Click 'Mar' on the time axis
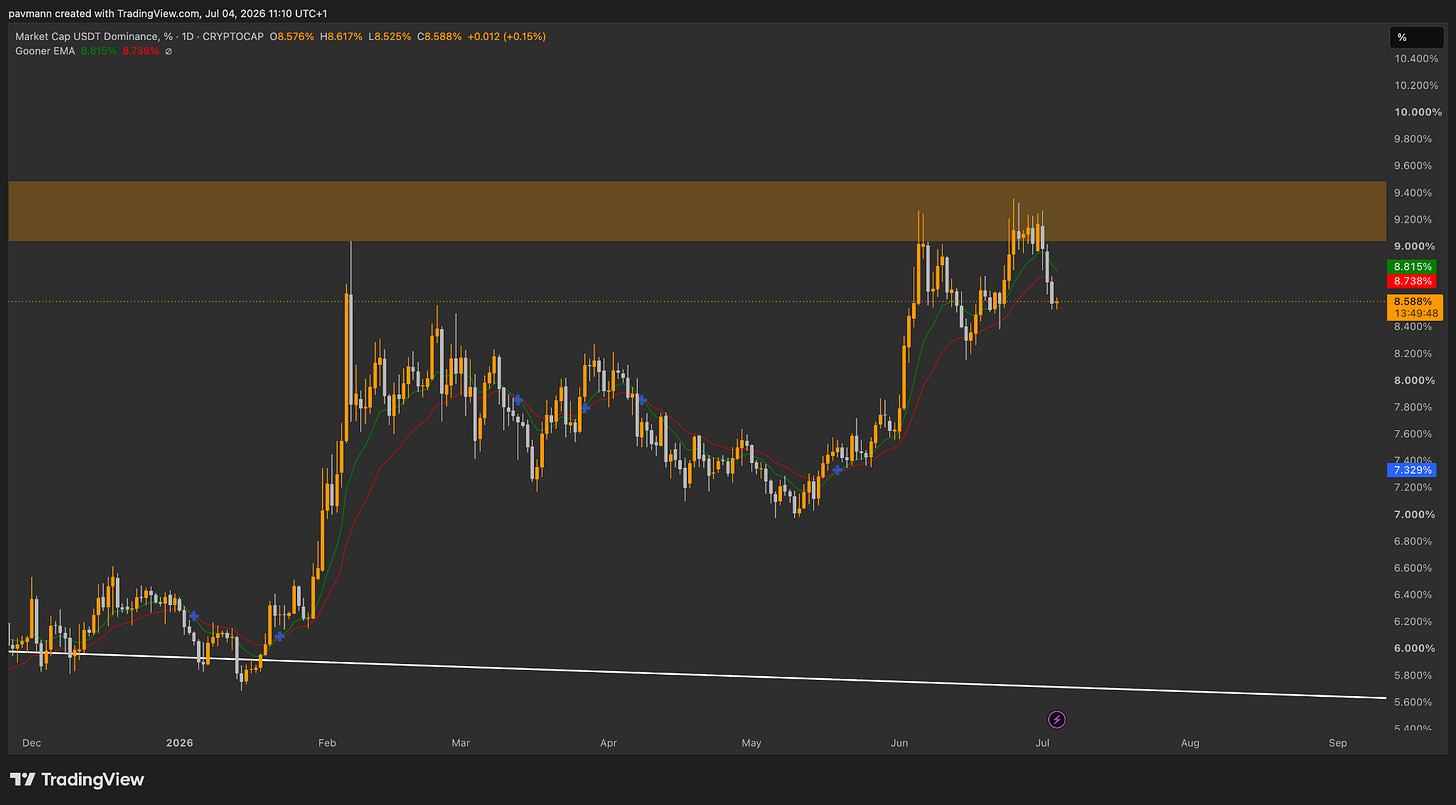Screen dimensions: 1456x805 point(461,743)
